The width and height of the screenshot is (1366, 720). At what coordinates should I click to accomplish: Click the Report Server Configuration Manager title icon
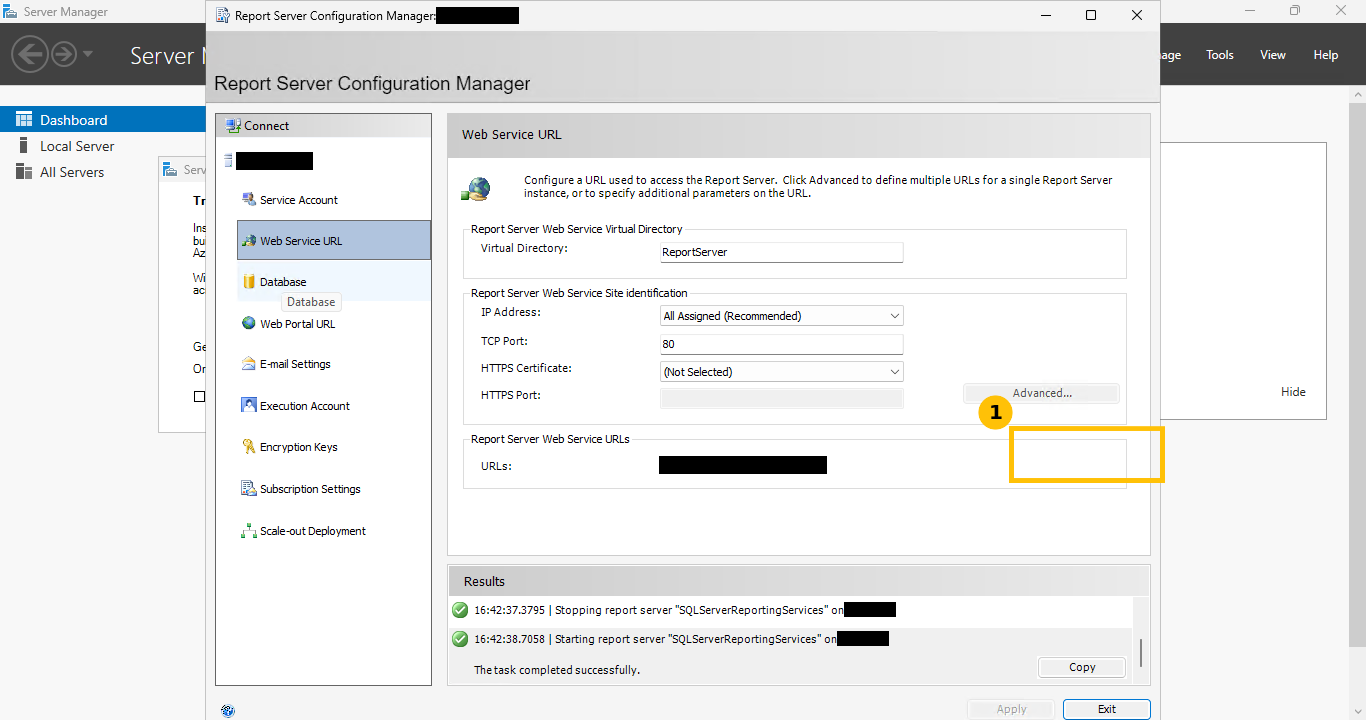click(223, 15)
